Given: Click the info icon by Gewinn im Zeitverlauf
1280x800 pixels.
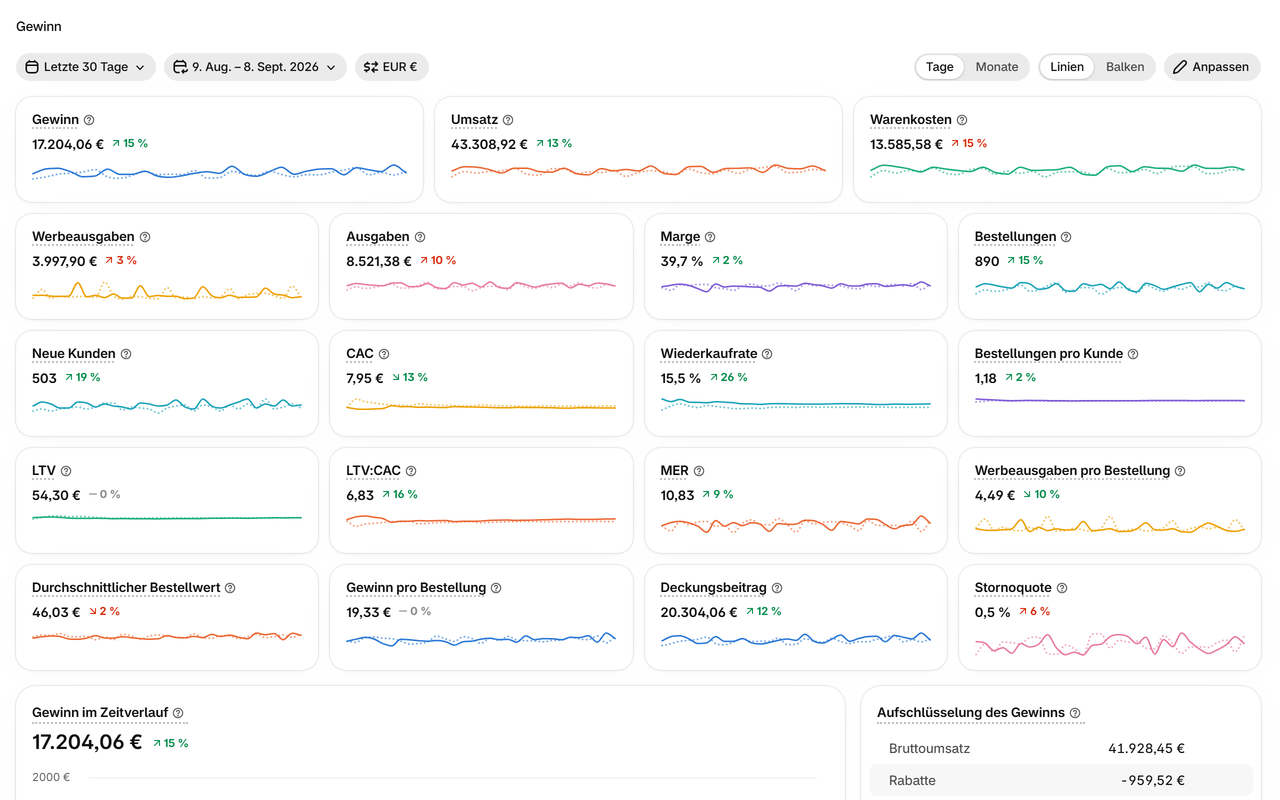Looking at the screenshot, I should pos(178,713).
